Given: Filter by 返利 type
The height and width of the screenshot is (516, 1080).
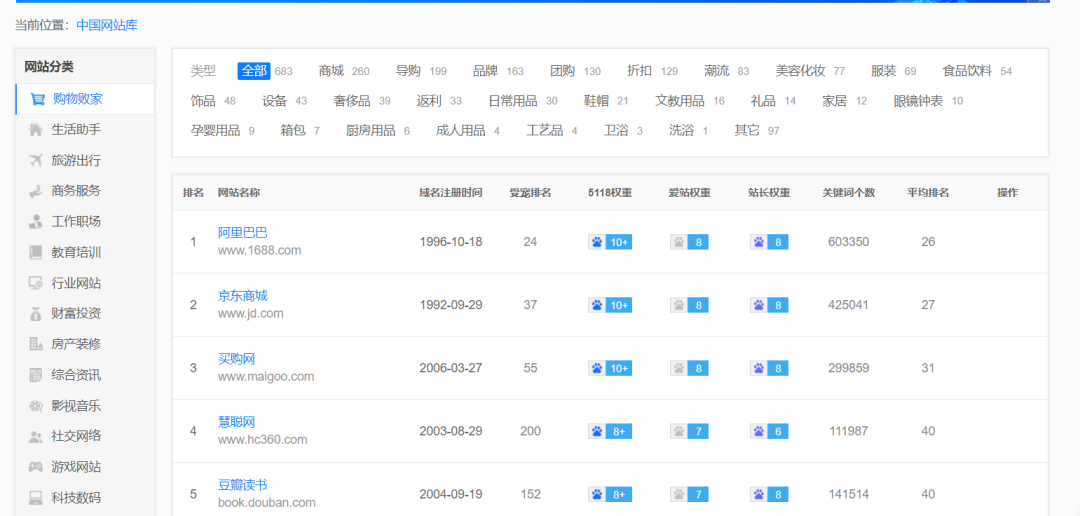Looking at the screenshot, I should point(429,101).
